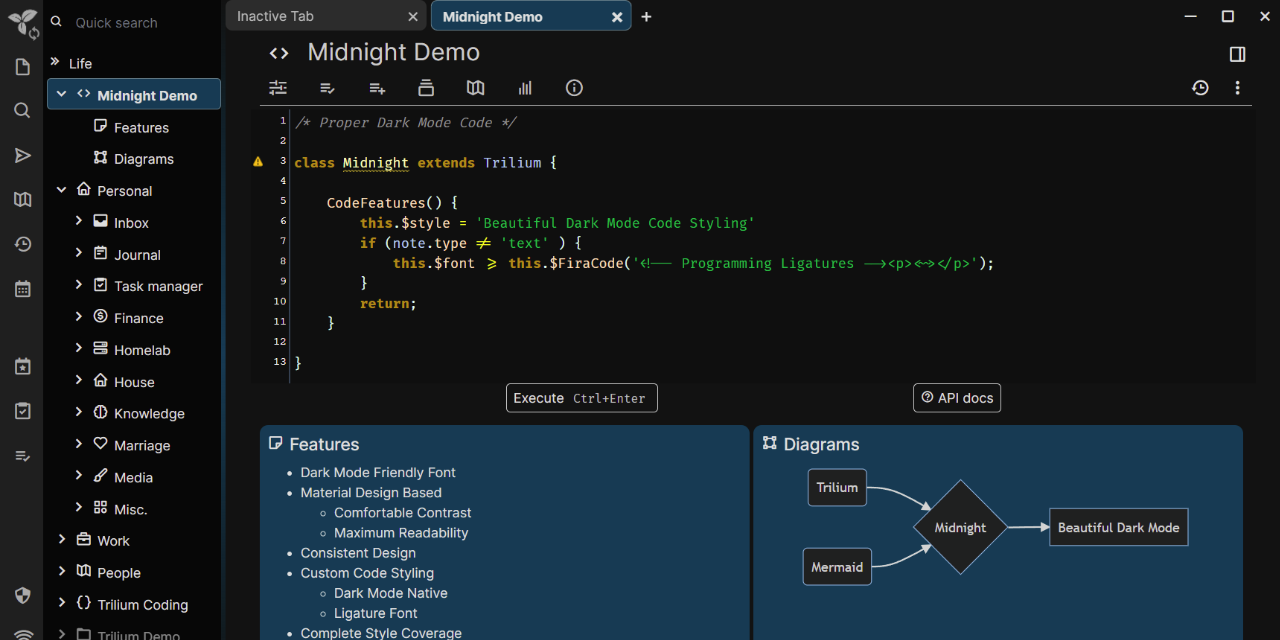Open the note map launcher icon
1280x640 pixels.
[22, 200]
